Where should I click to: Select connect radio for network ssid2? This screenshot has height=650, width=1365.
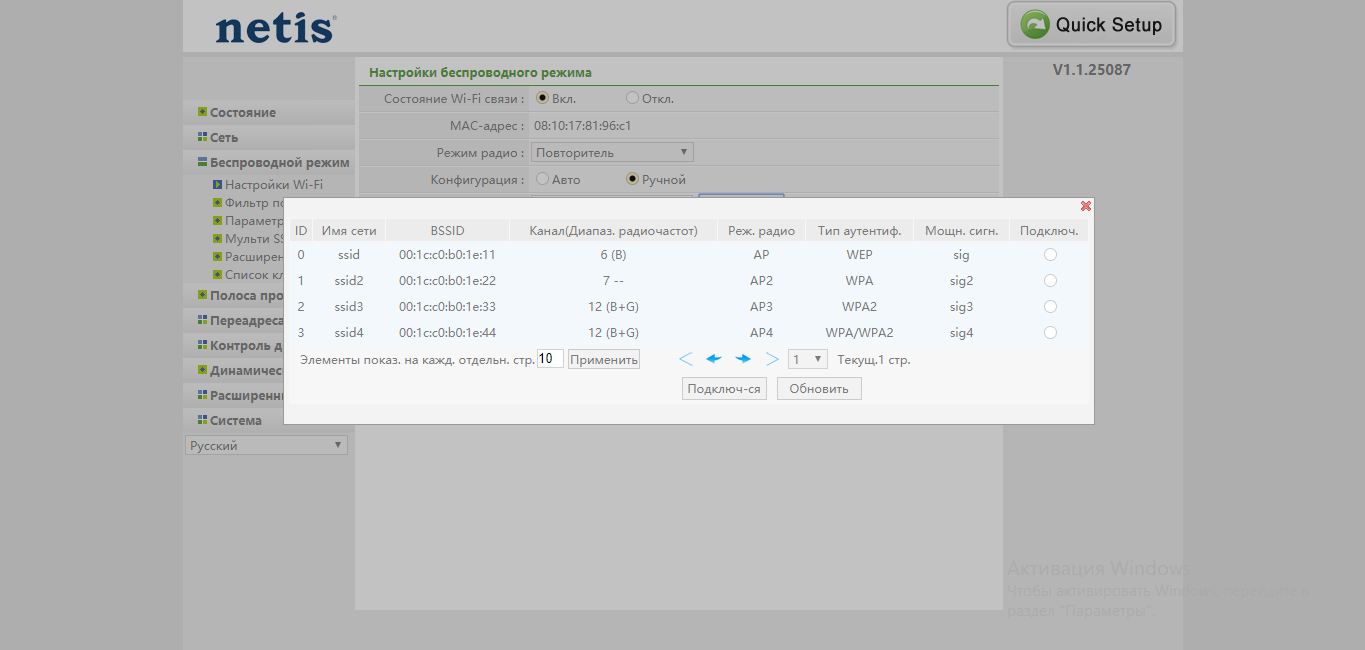[1050, 281]
